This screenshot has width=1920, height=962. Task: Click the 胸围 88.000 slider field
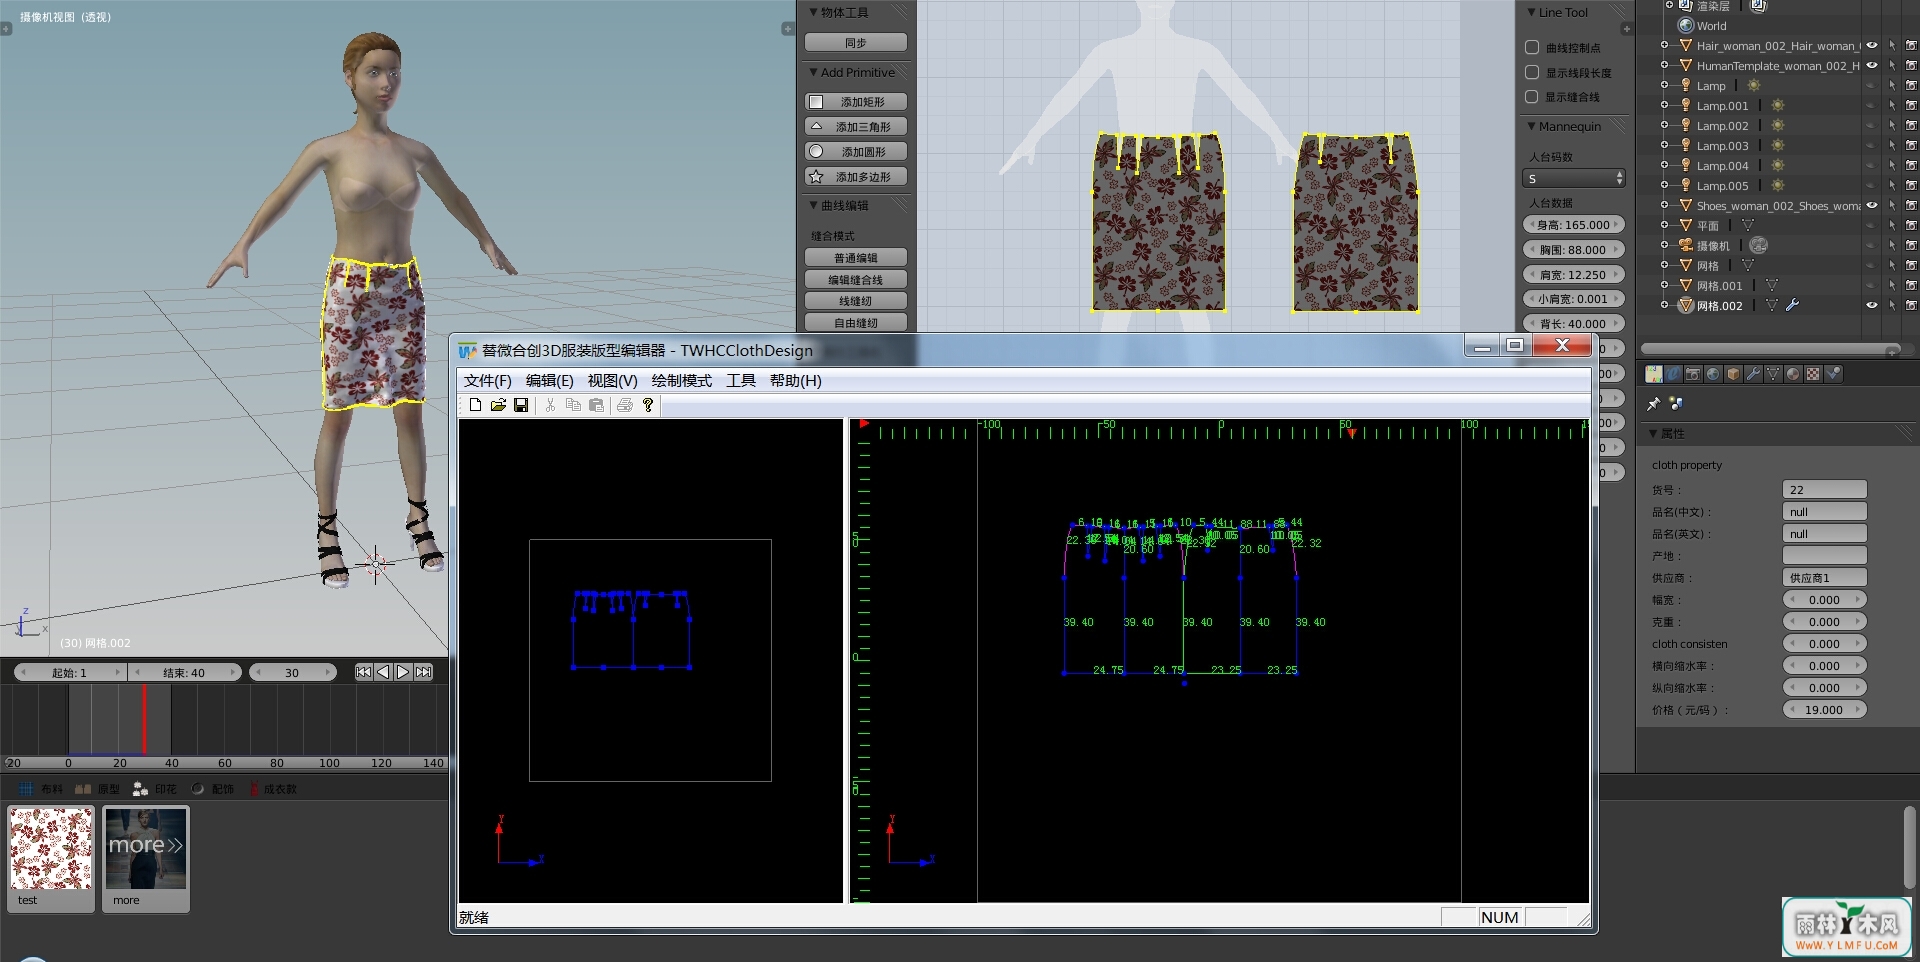(x=1574, y=250)
